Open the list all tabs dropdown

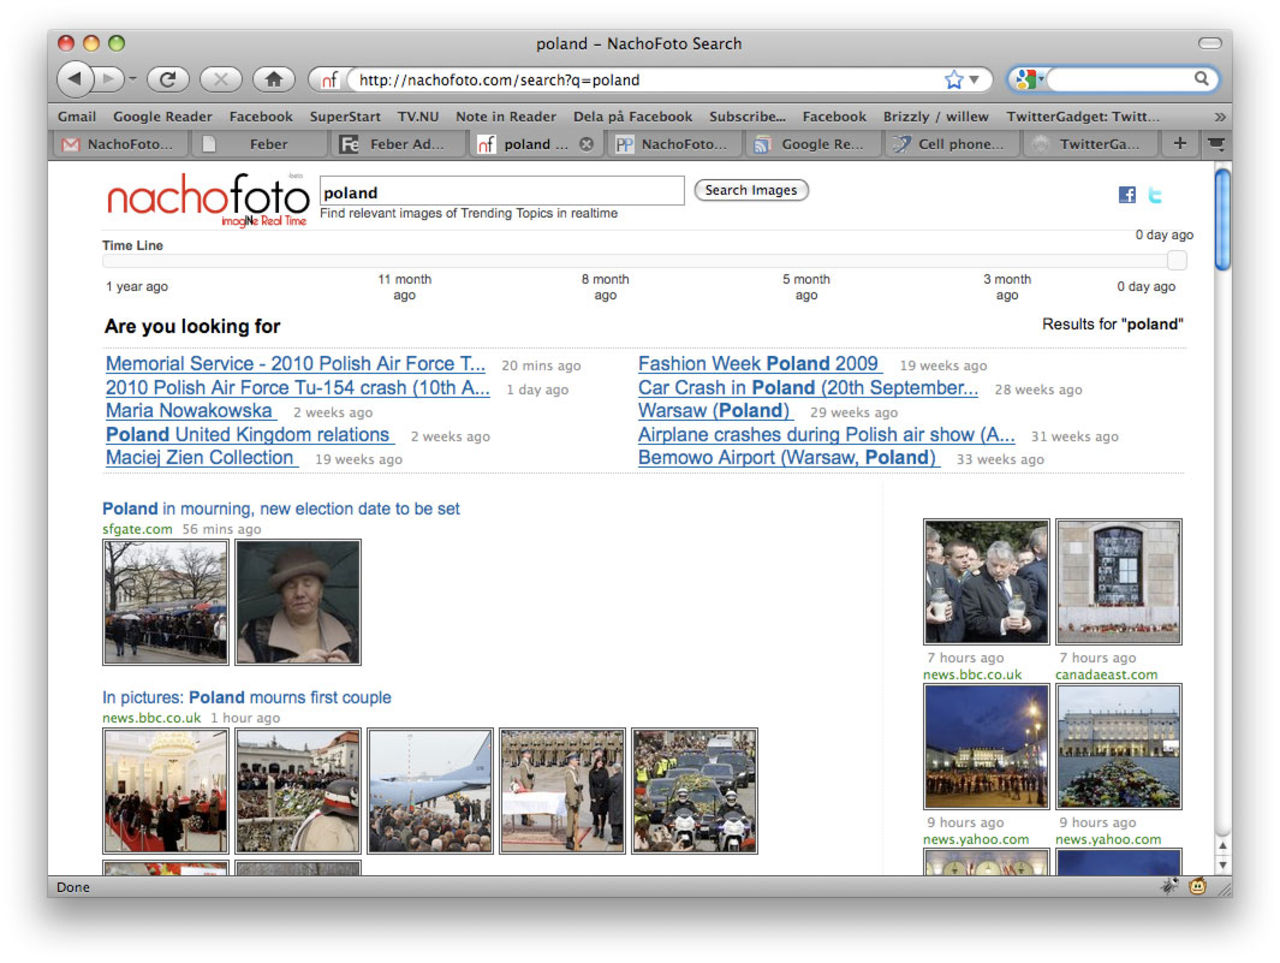coord(1216,144)
